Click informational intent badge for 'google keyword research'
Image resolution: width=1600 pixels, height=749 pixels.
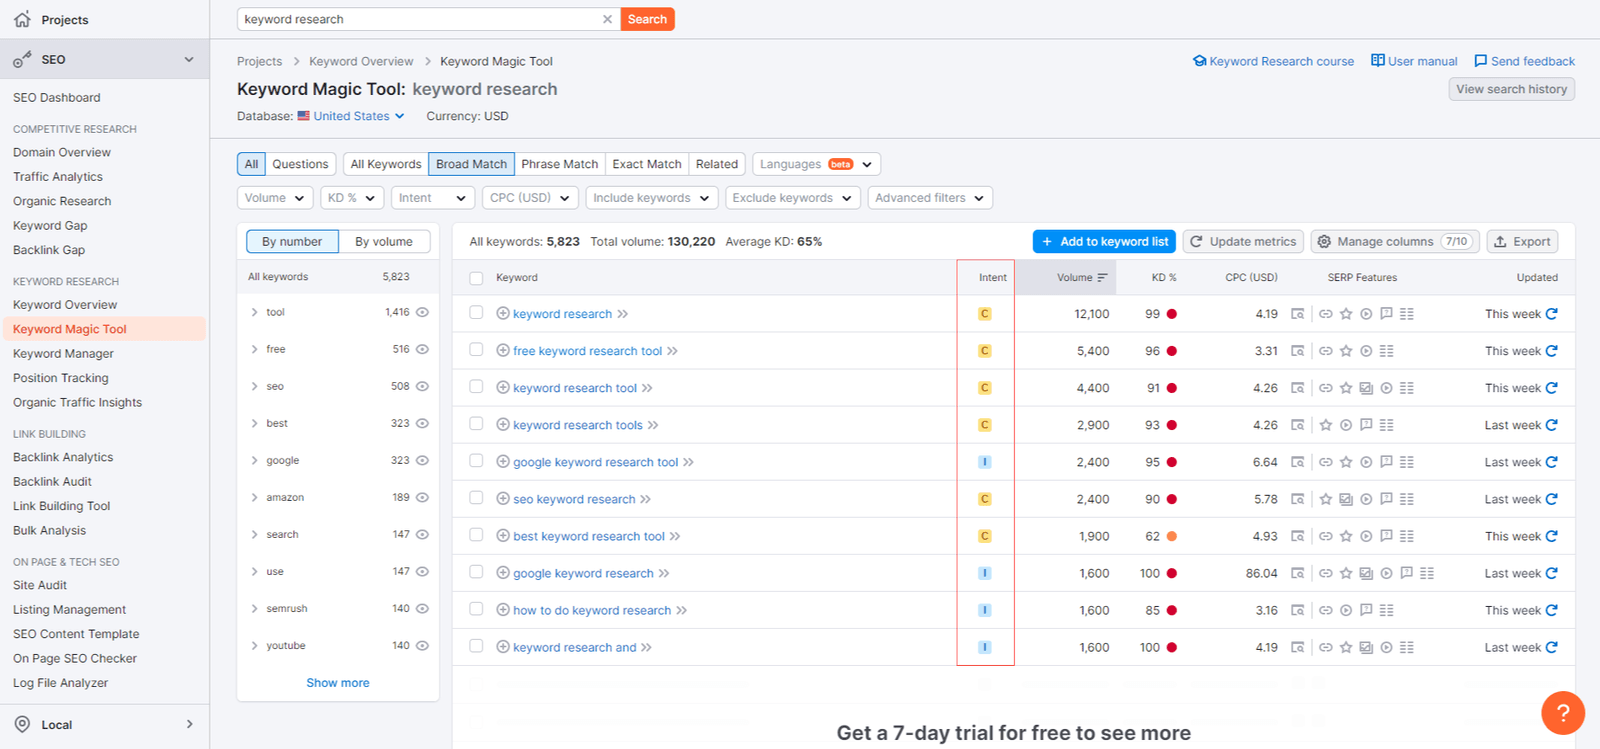click(985, 573)
